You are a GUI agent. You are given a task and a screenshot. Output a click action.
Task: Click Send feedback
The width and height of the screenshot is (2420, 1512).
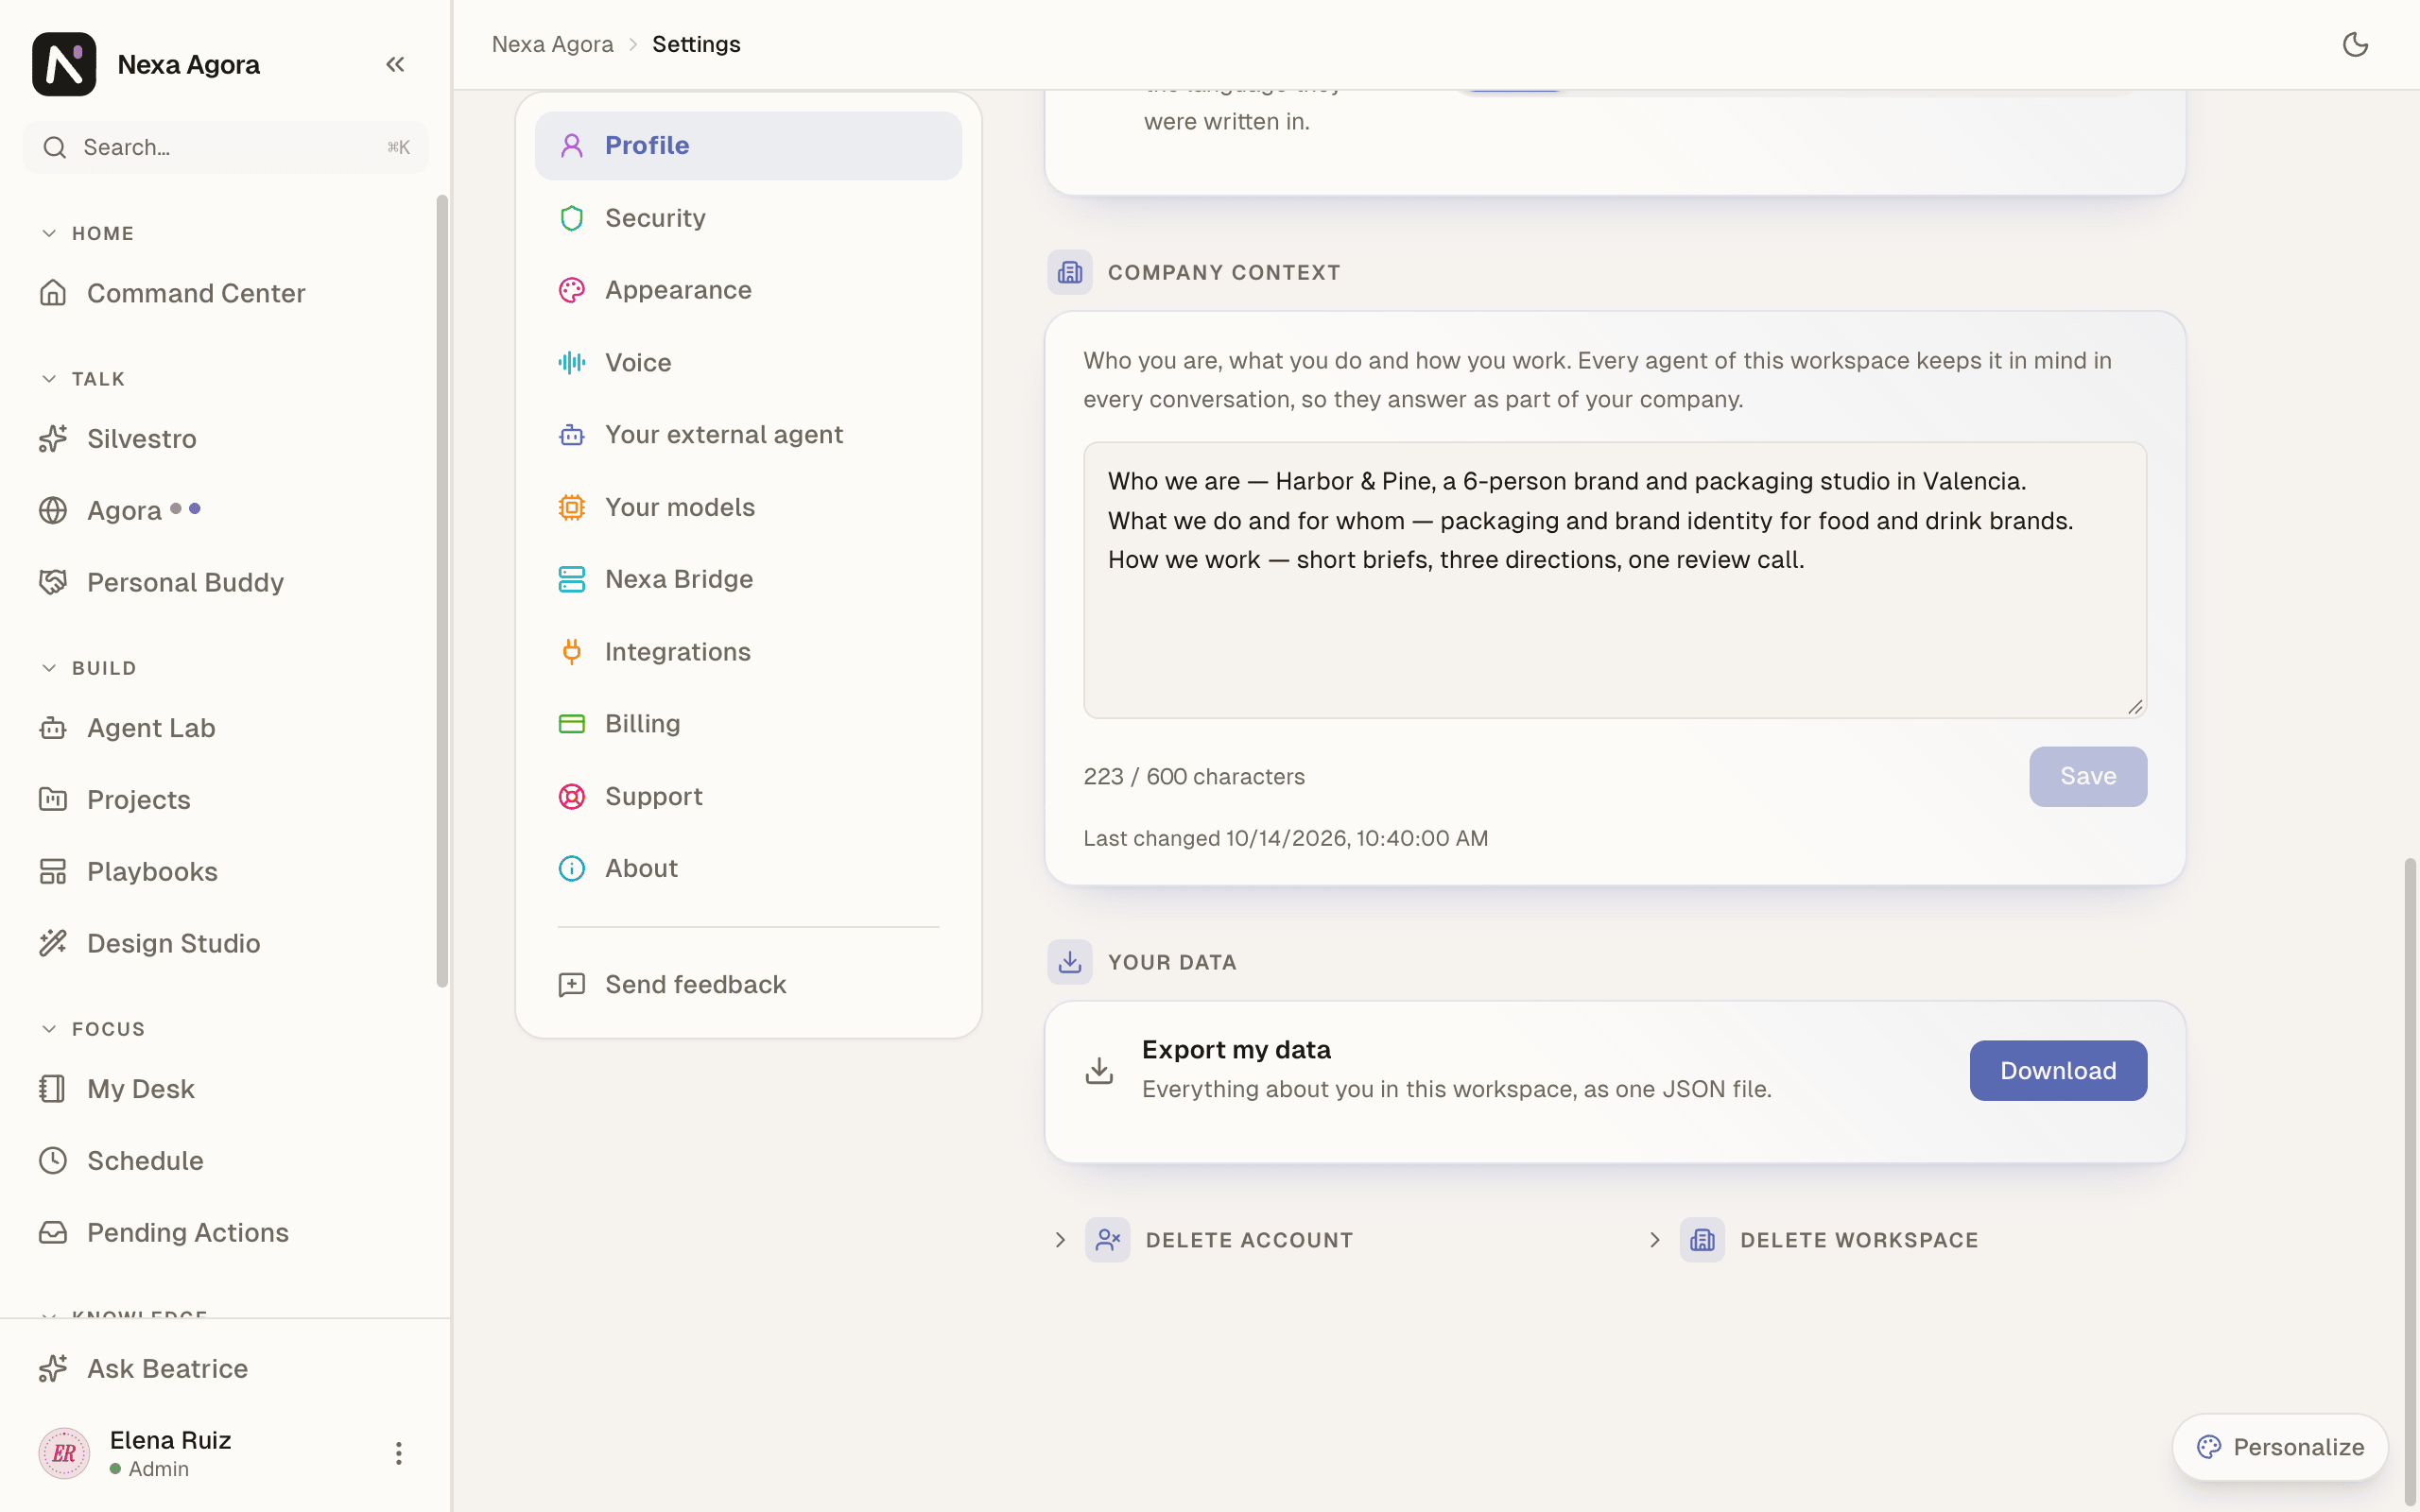(x=748, y=984)
